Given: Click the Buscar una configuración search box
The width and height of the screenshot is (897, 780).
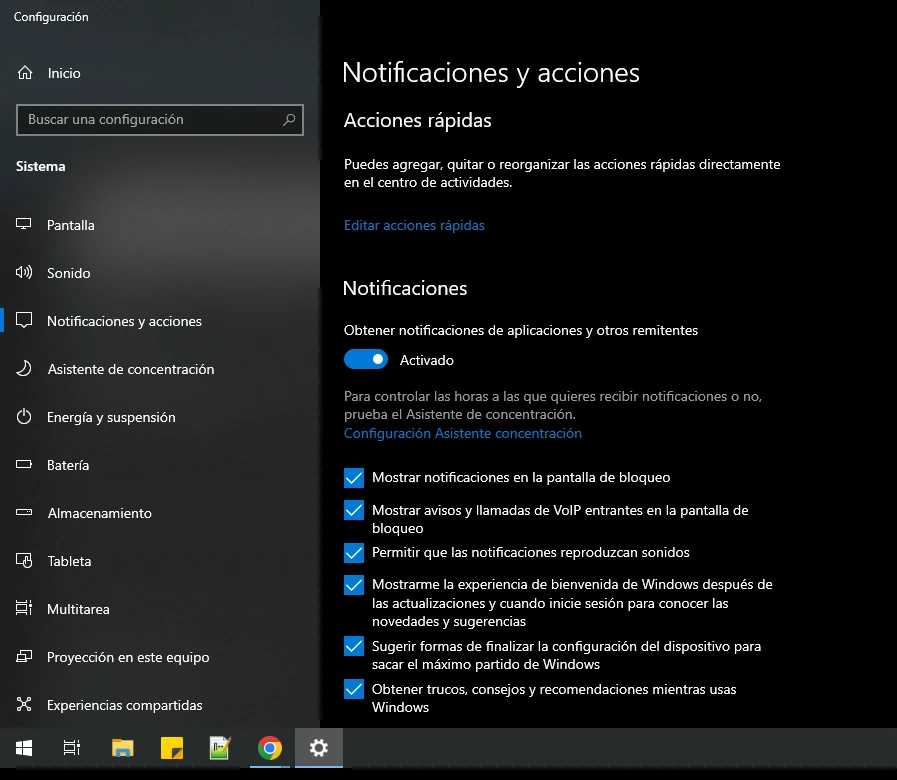Looking at the screenshot, I should [160, 120].
